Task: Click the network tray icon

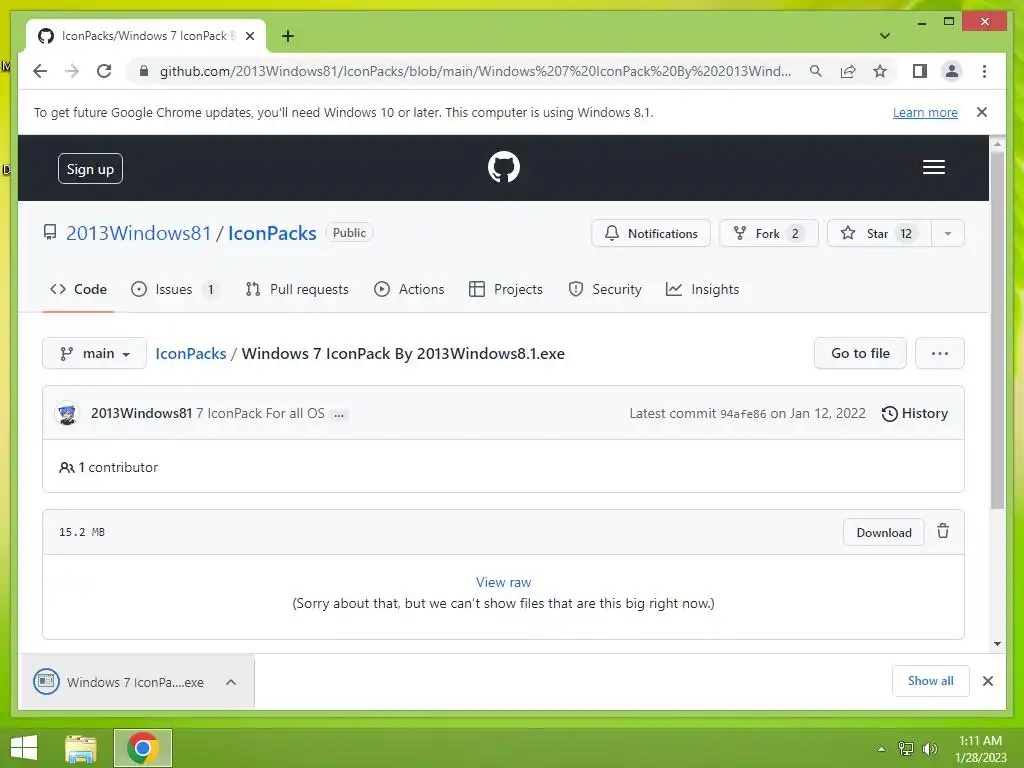Action: click(x=906, y=748)
